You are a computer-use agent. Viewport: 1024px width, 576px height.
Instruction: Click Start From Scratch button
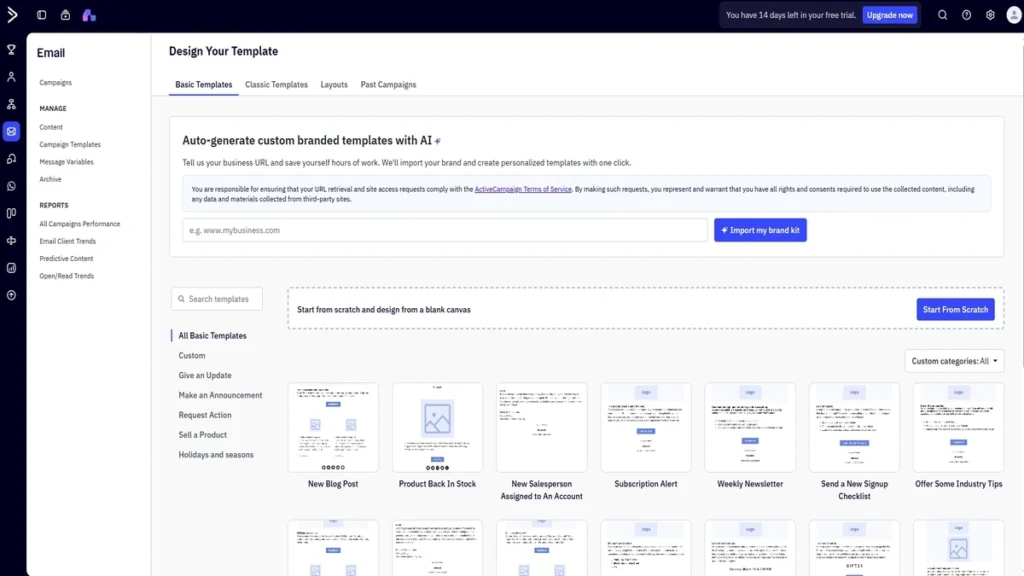click(955, 310)
